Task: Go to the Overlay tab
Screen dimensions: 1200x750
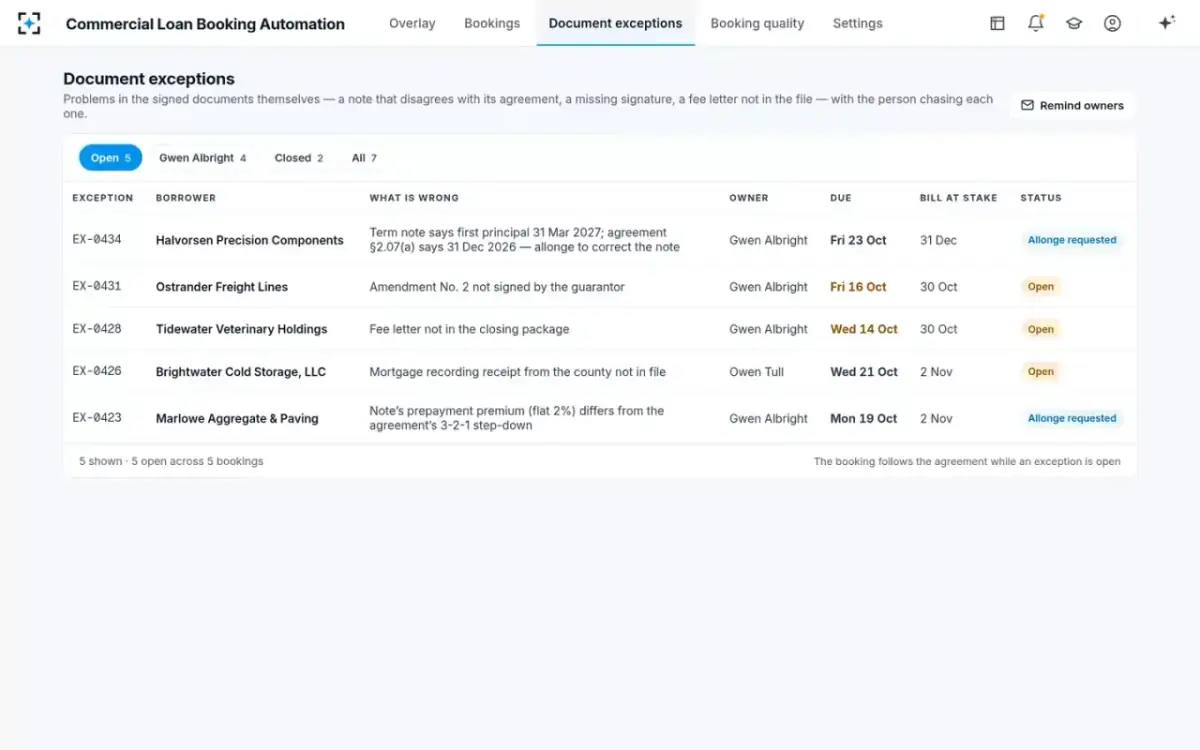Action: 412,23
